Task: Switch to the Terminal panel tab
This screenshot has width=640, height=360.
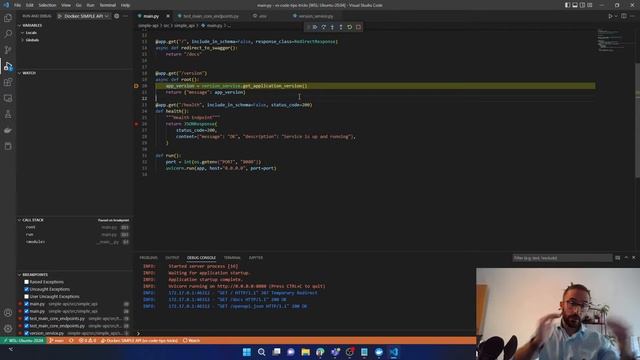Action: pos(232,258)
